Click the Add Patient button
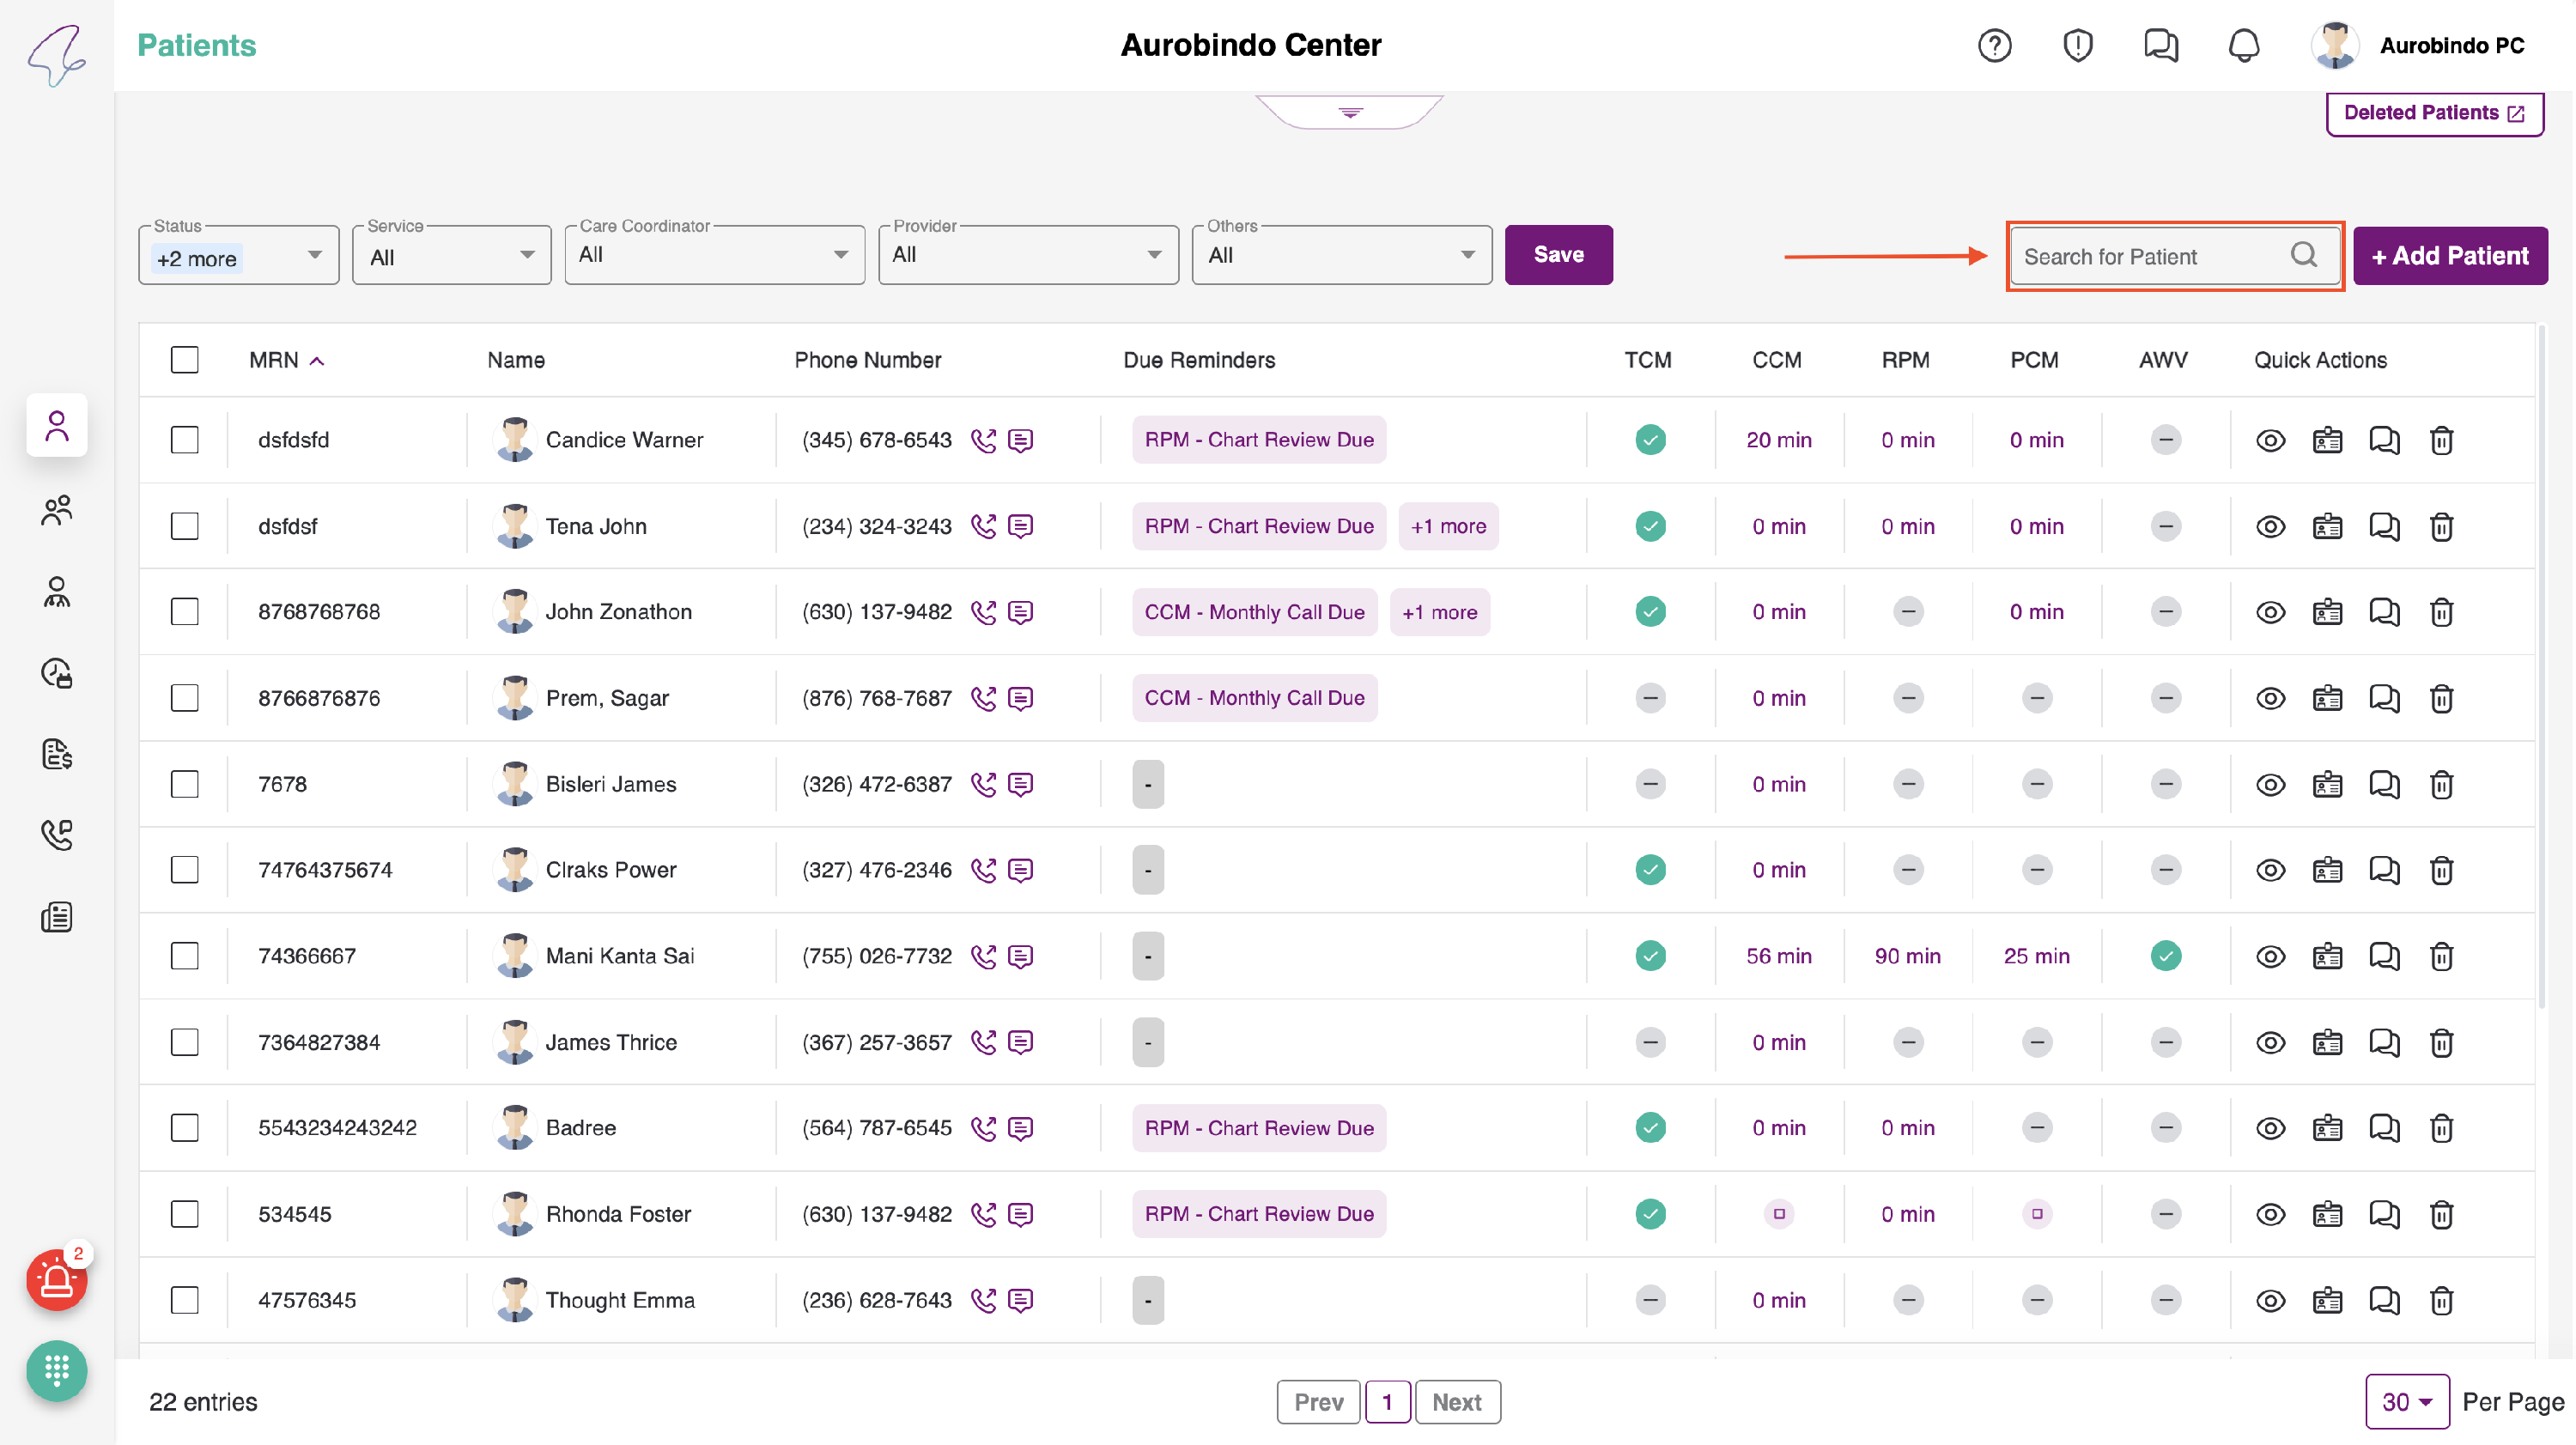This screenshot has width=2576, height=1445. (2449, 256)
